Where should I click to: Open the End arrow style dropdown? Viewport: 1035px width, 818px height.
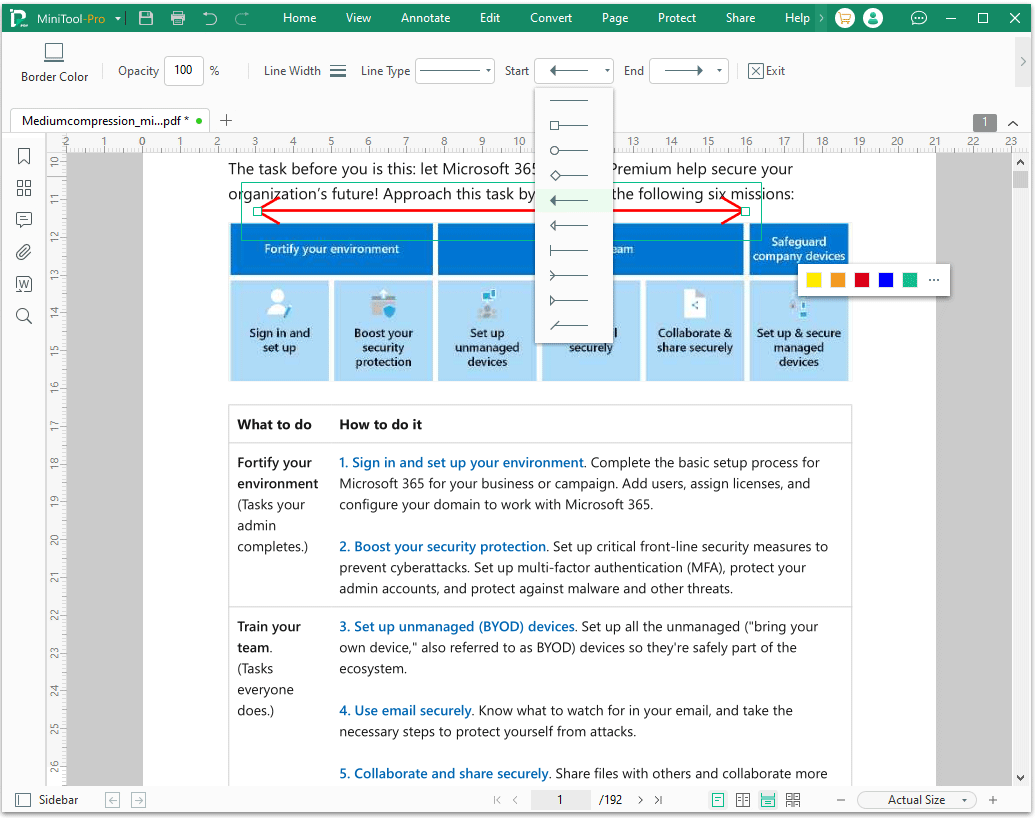pyautogui.click(x=689, y=70)
